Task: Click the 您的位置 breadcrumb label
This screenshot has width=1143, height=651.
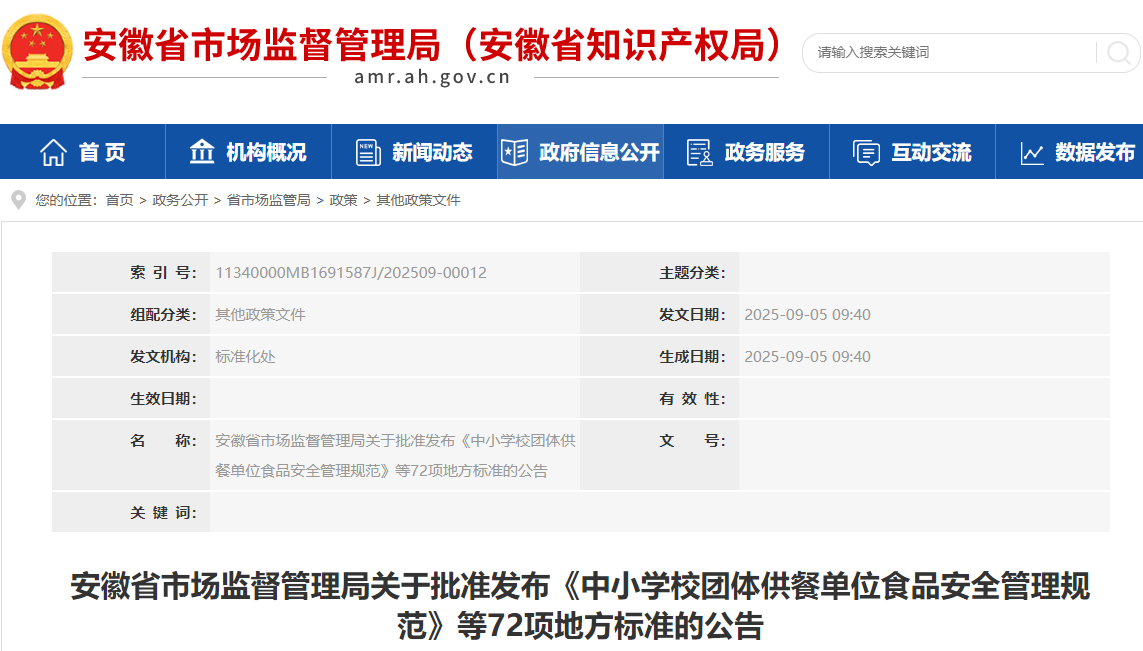Action: [66, 200]
